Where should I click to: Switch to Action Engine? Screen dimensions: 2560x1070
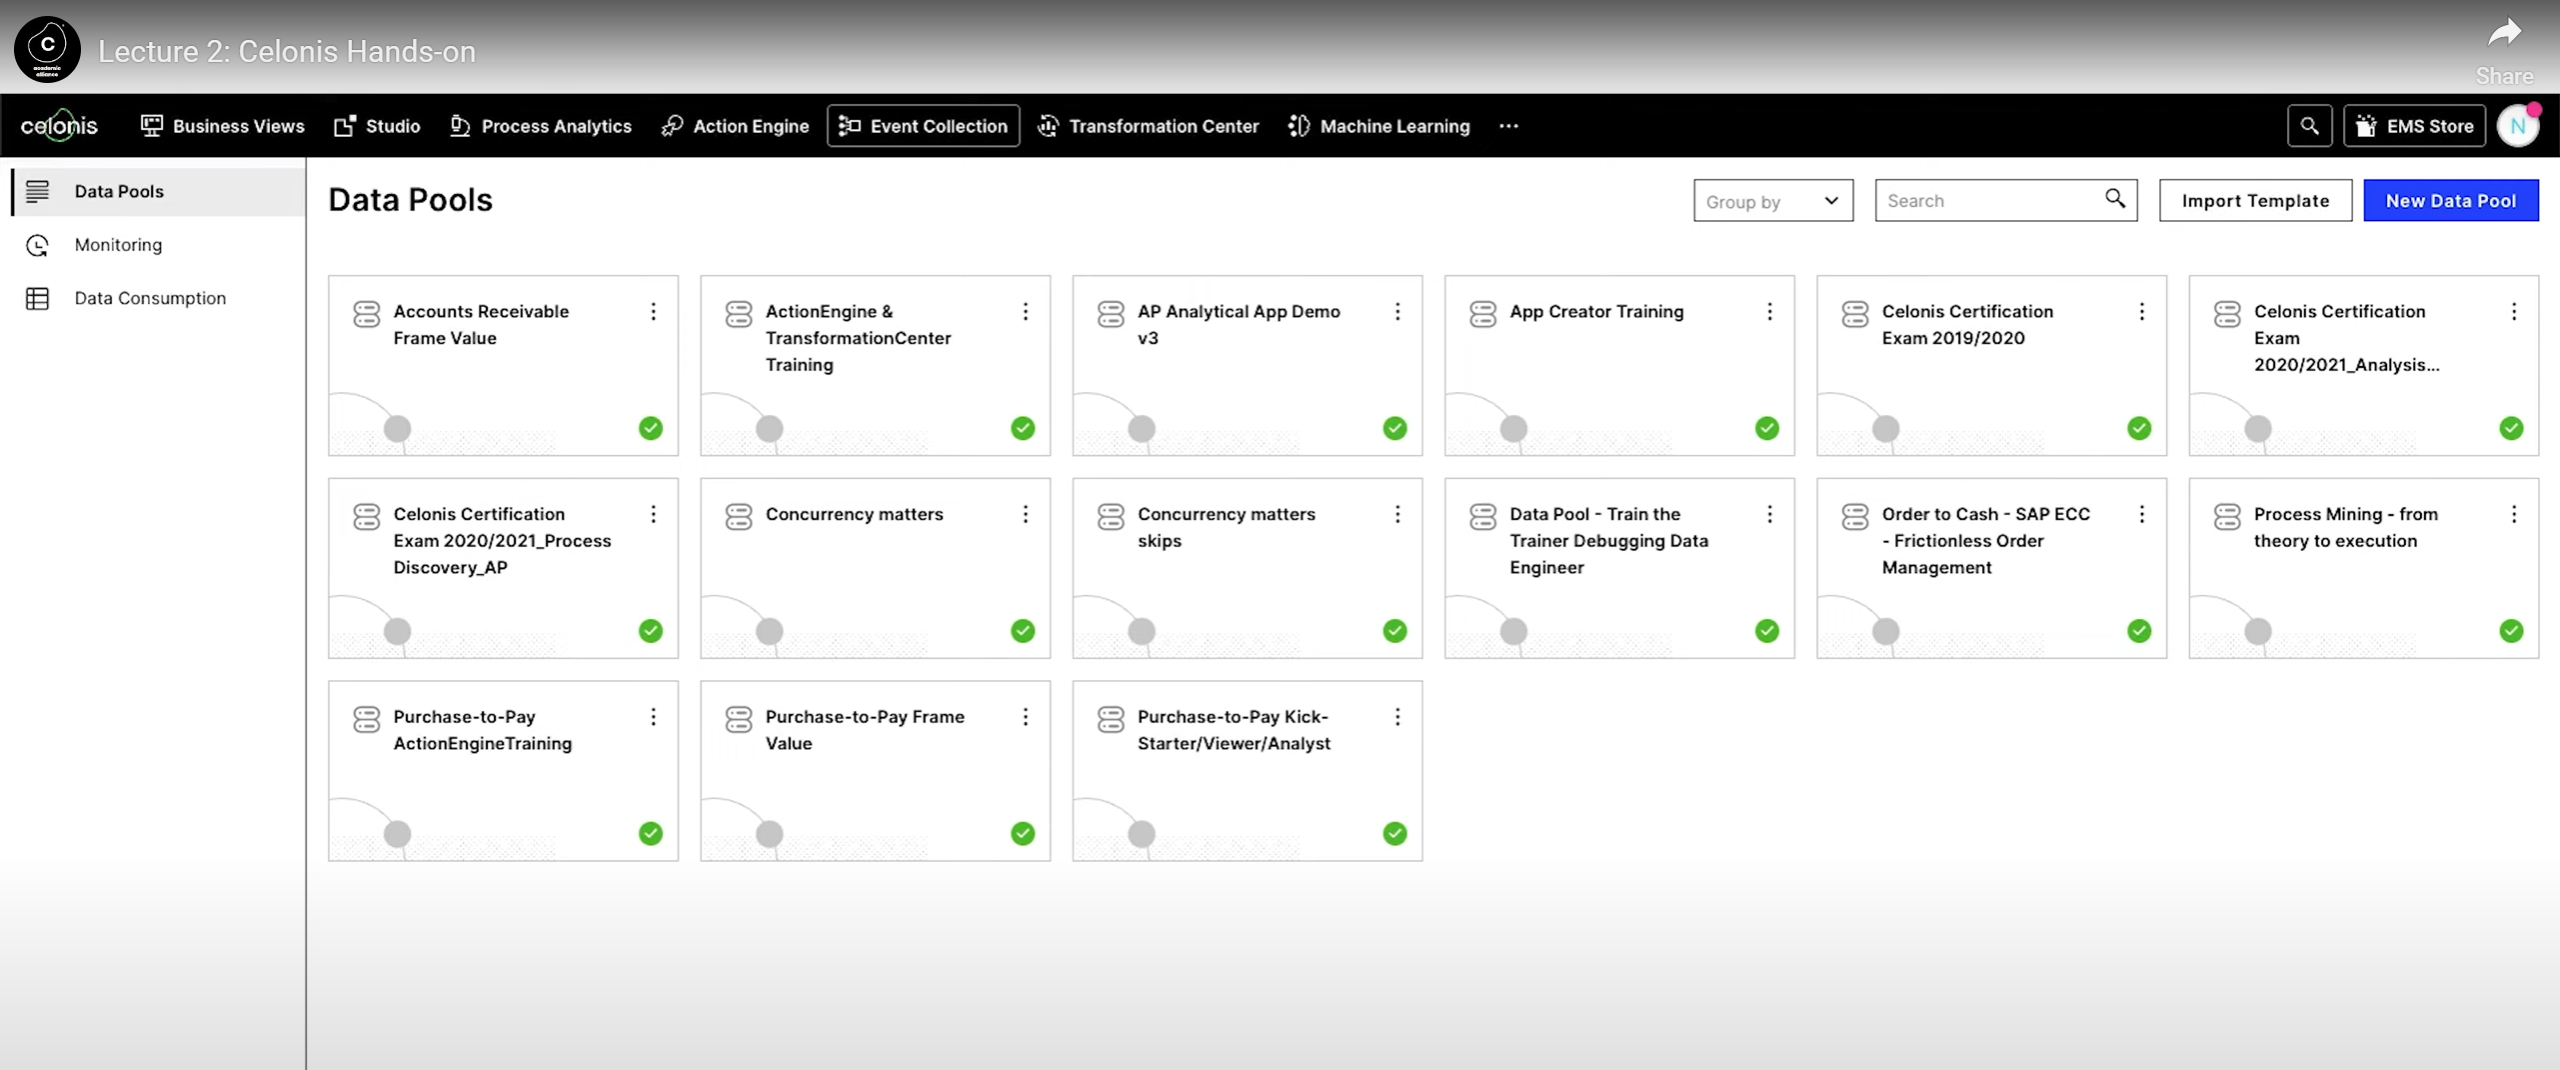pyautogui.click(x=735, y=126)
